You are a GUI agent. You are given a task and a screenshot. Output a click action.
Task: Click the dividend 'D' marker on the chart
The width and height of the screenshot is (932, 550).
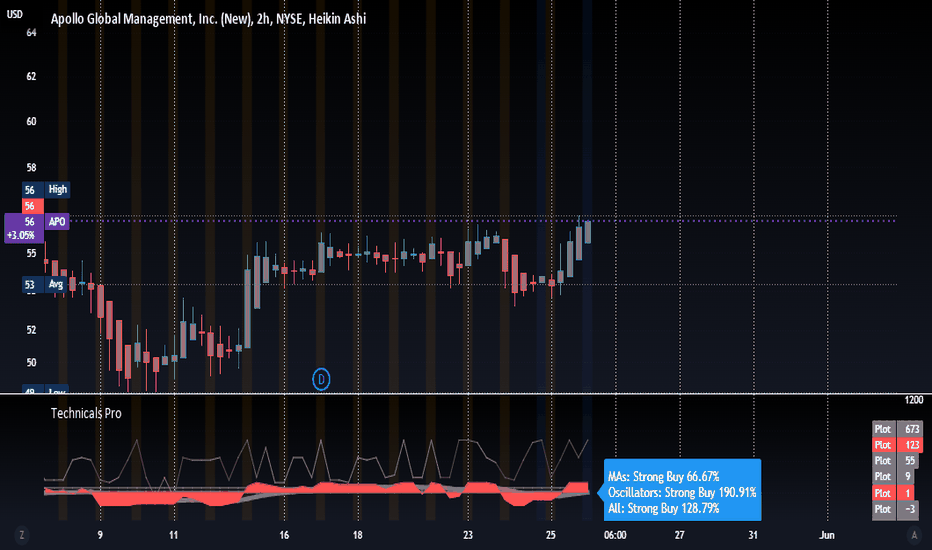(x=321, y=379)
